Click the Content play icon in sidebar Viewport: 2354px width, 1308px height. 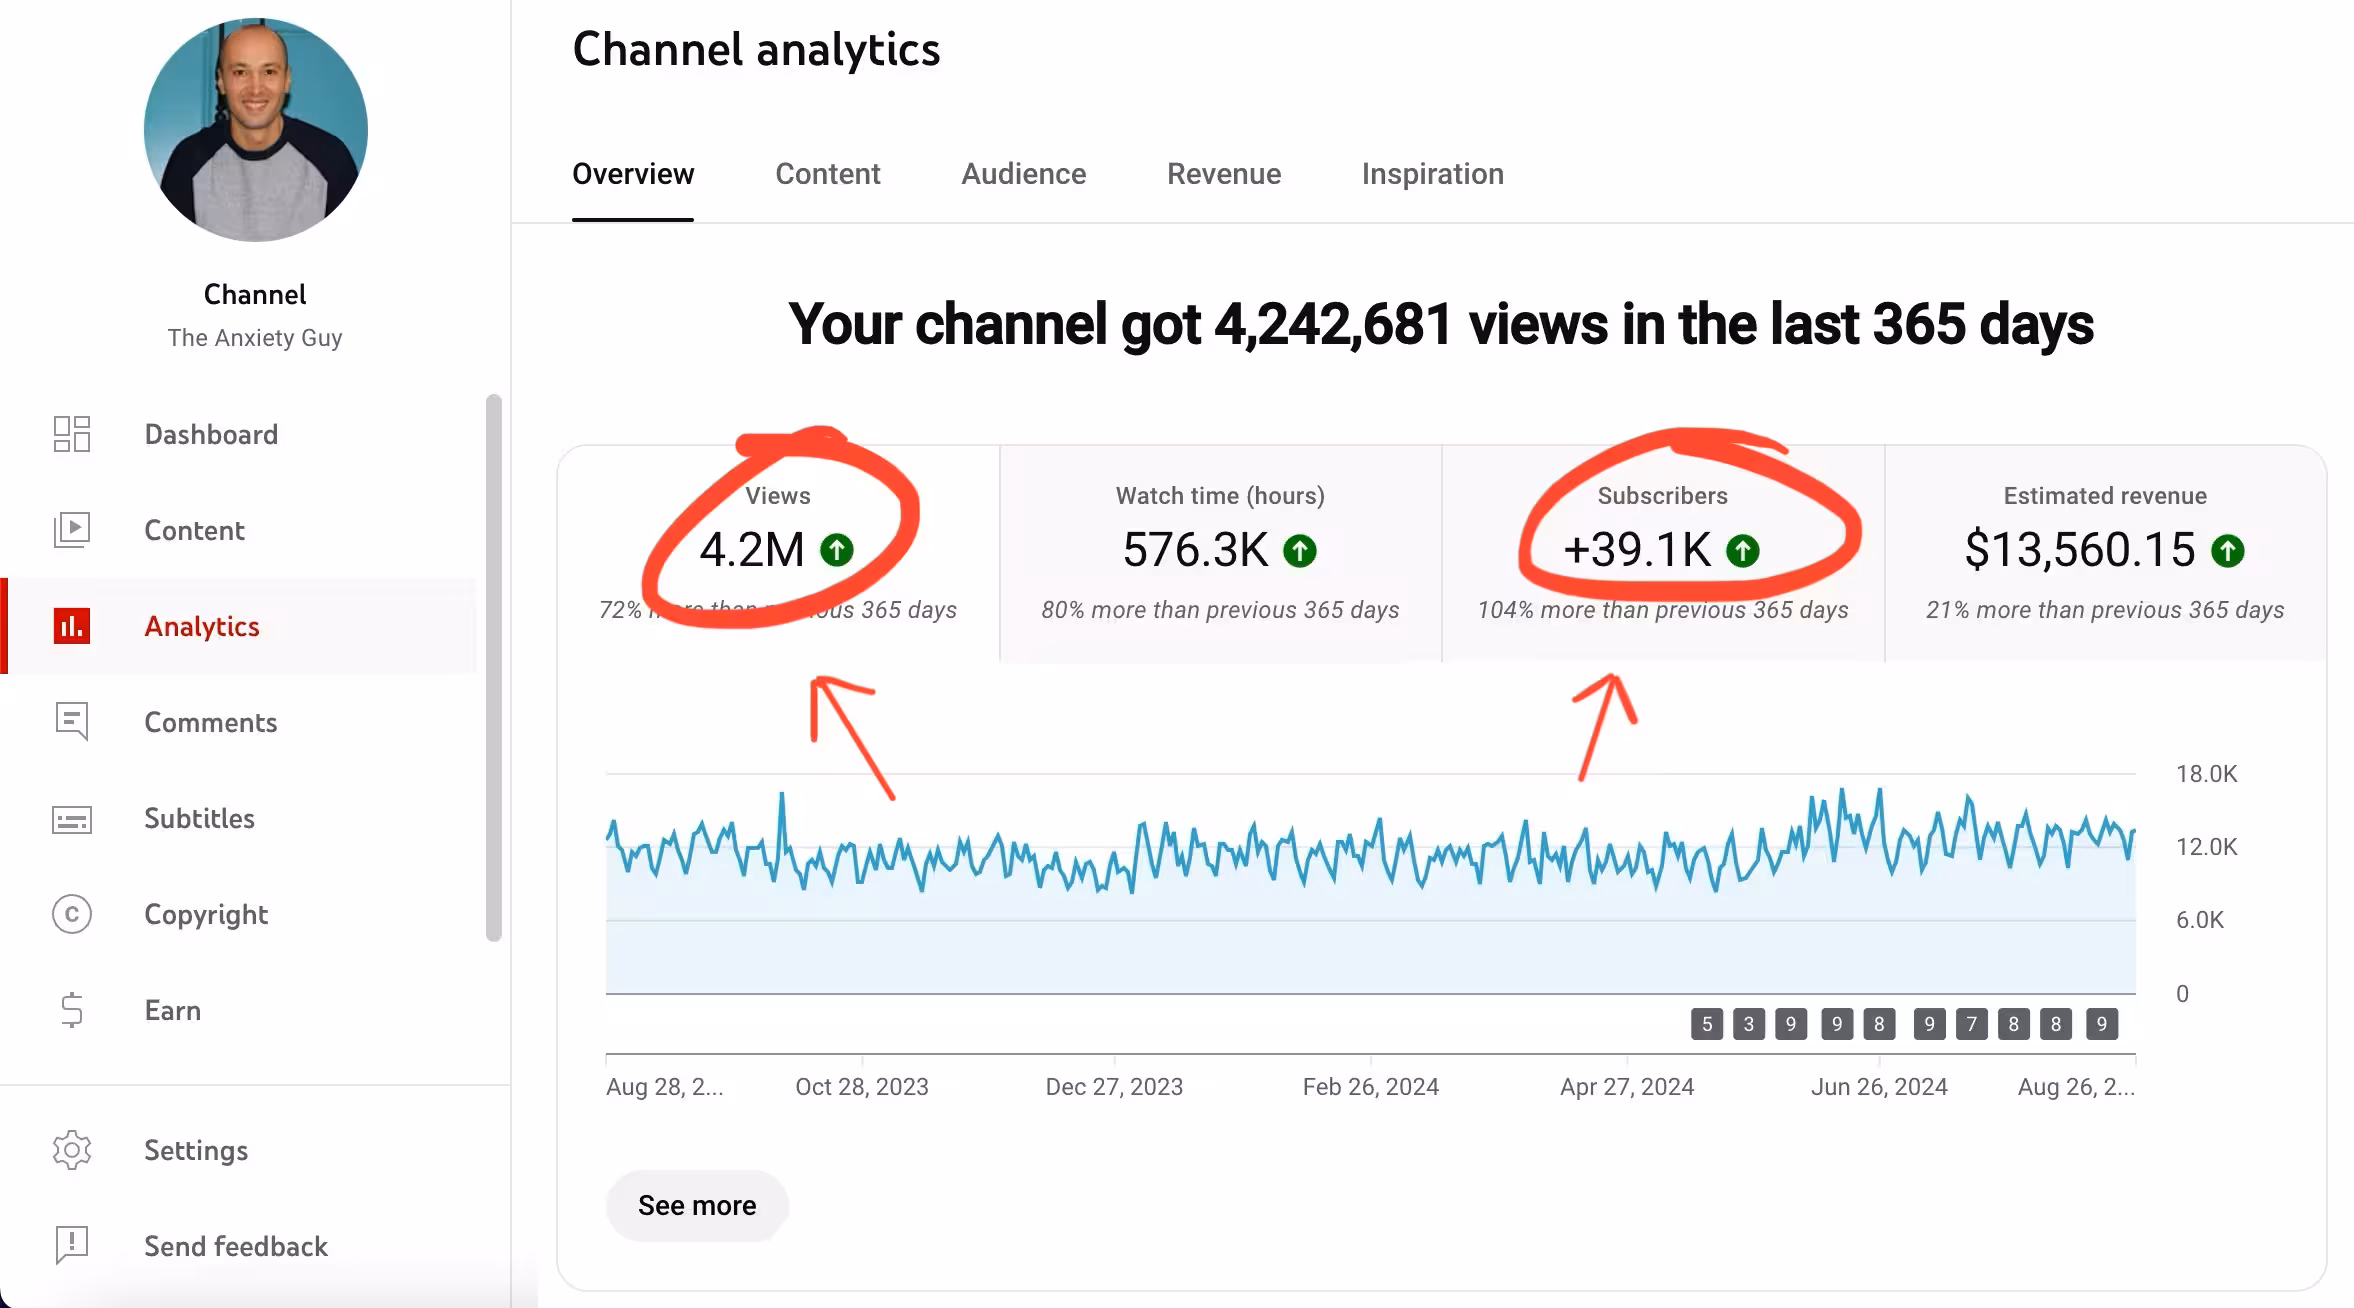tap(72, 530)
